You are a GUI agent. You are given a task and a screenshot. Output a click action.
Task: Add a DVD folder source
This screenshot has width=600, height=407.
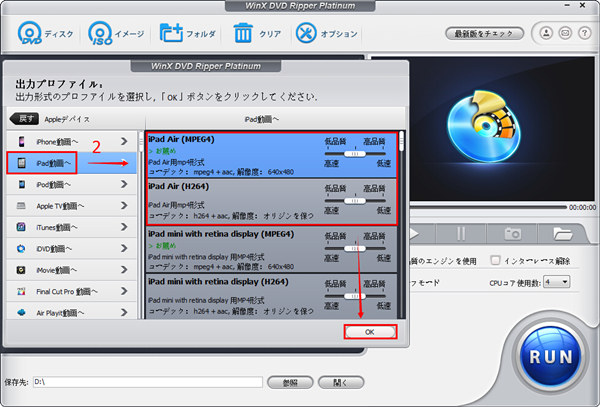pyautogui.click(x=188, y=33)
